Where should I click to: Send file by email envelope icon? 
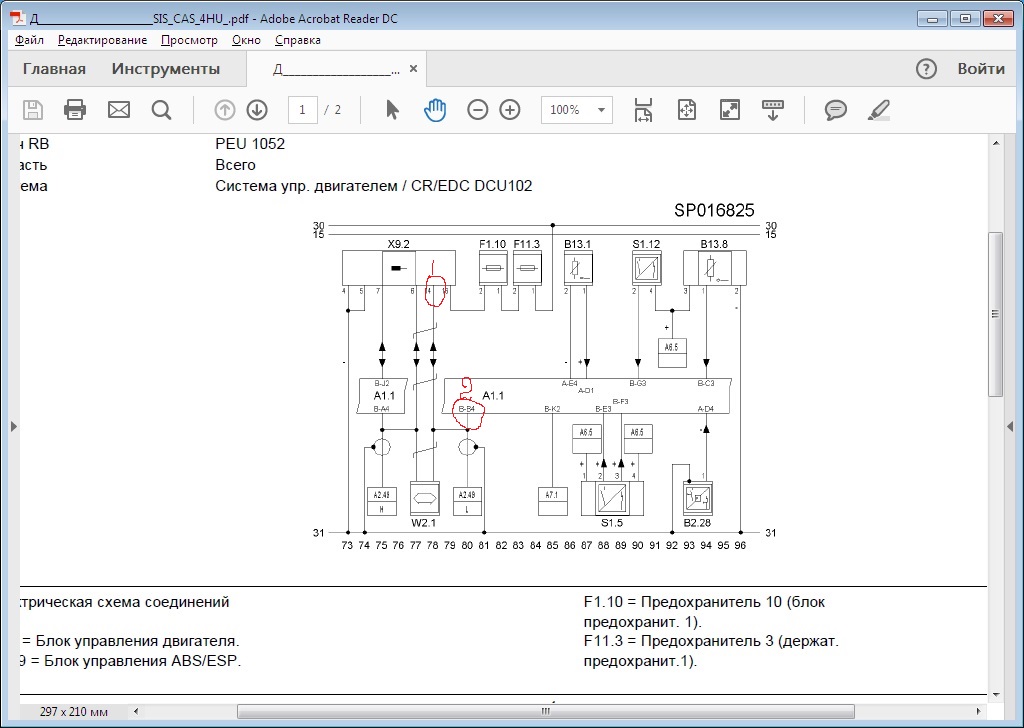(119, 110)
